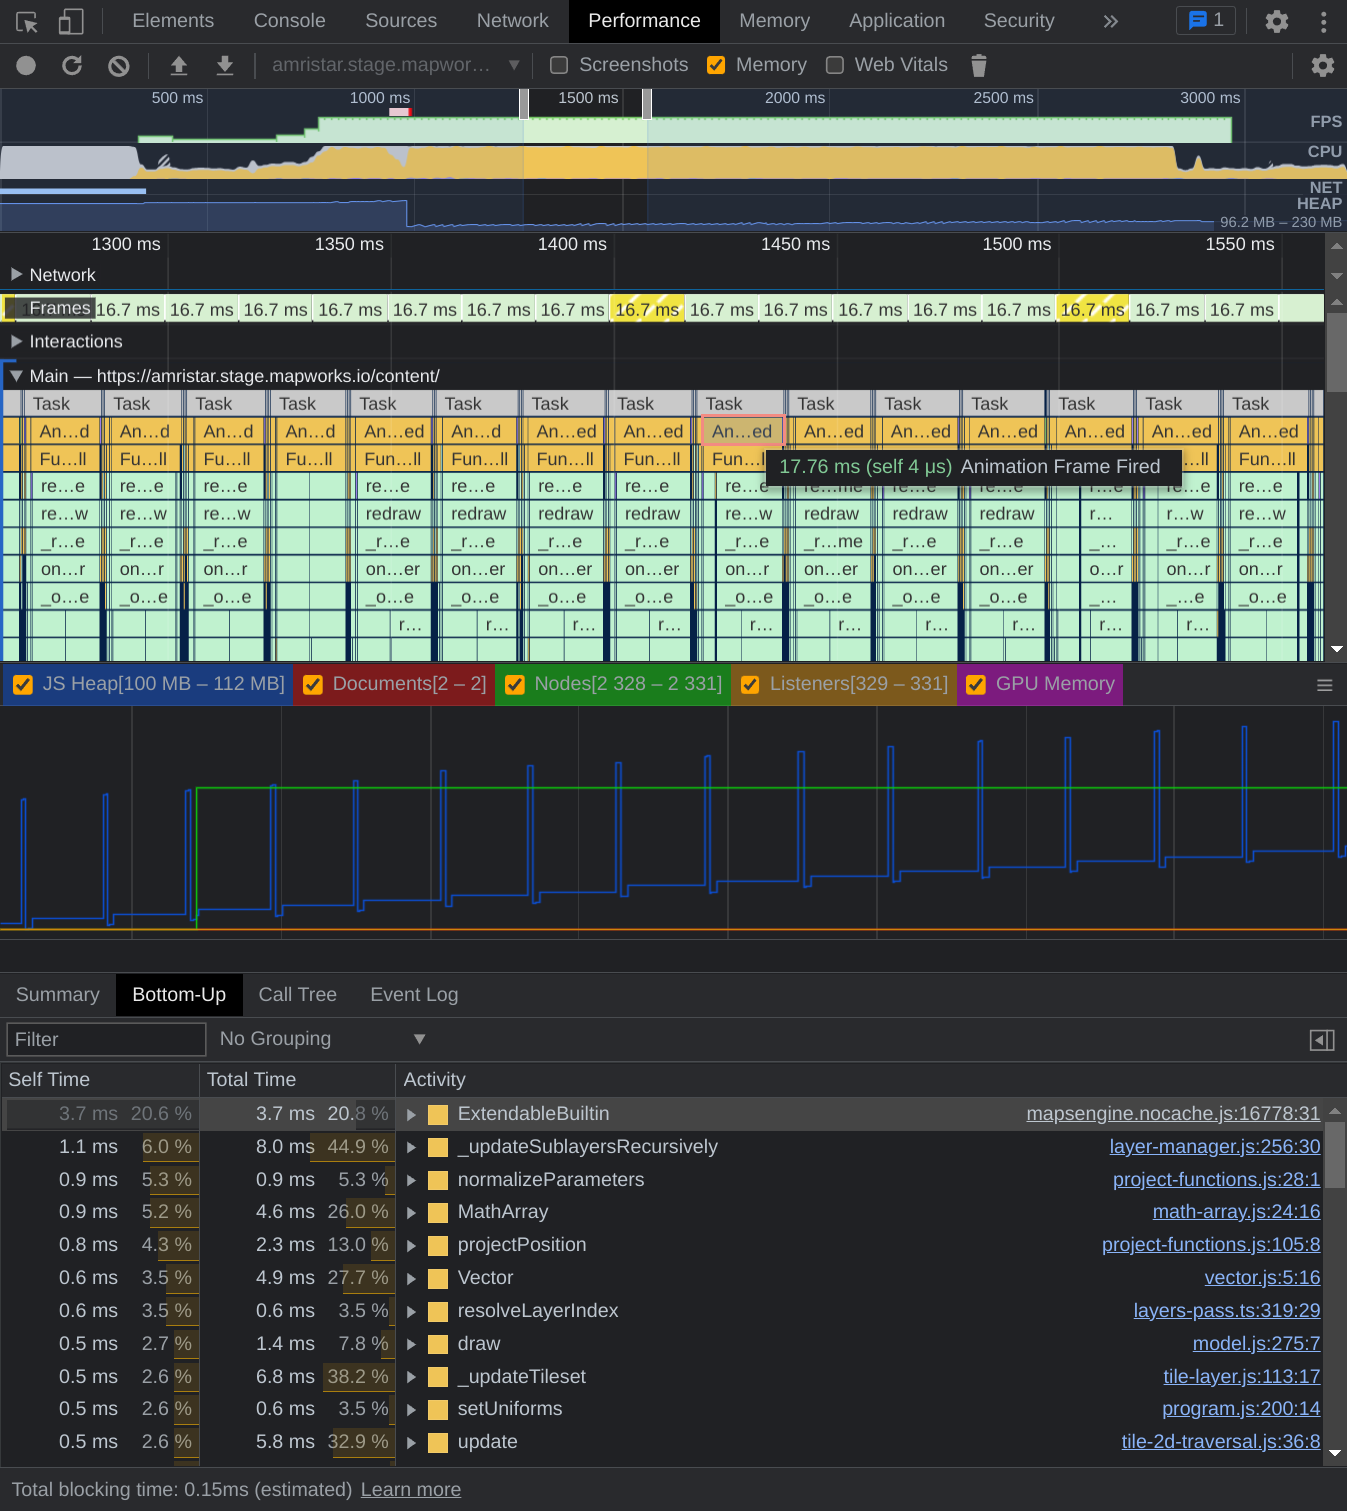Viewport: 1347px width, 1511px height.
Task: Open the DevTools settings gear icon
Action: (x=1277, y=21)
